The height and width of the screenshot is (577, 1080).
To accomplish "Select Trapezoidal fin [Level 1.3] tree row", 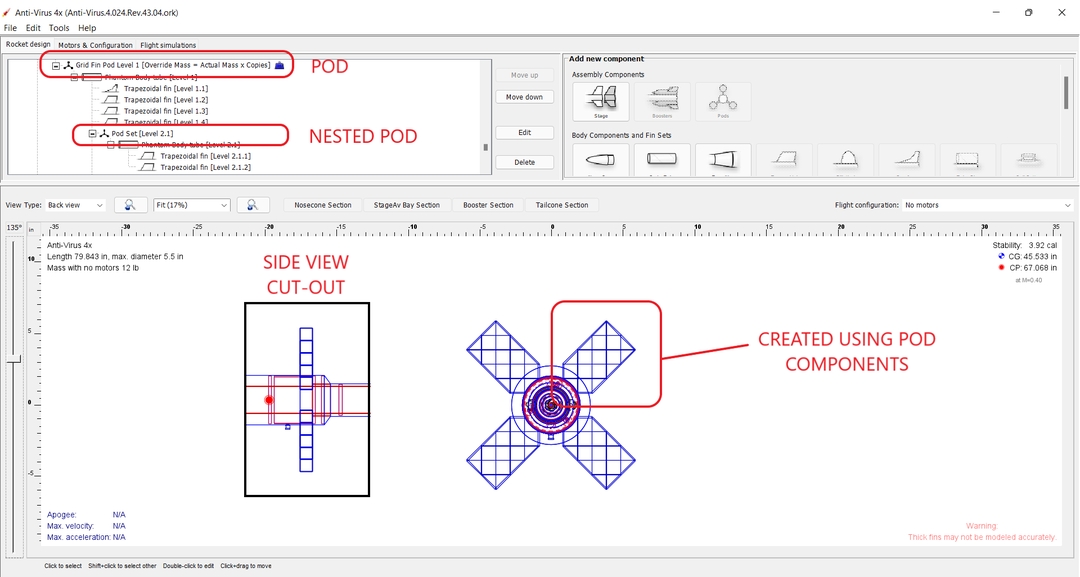I will coord(165,111).
